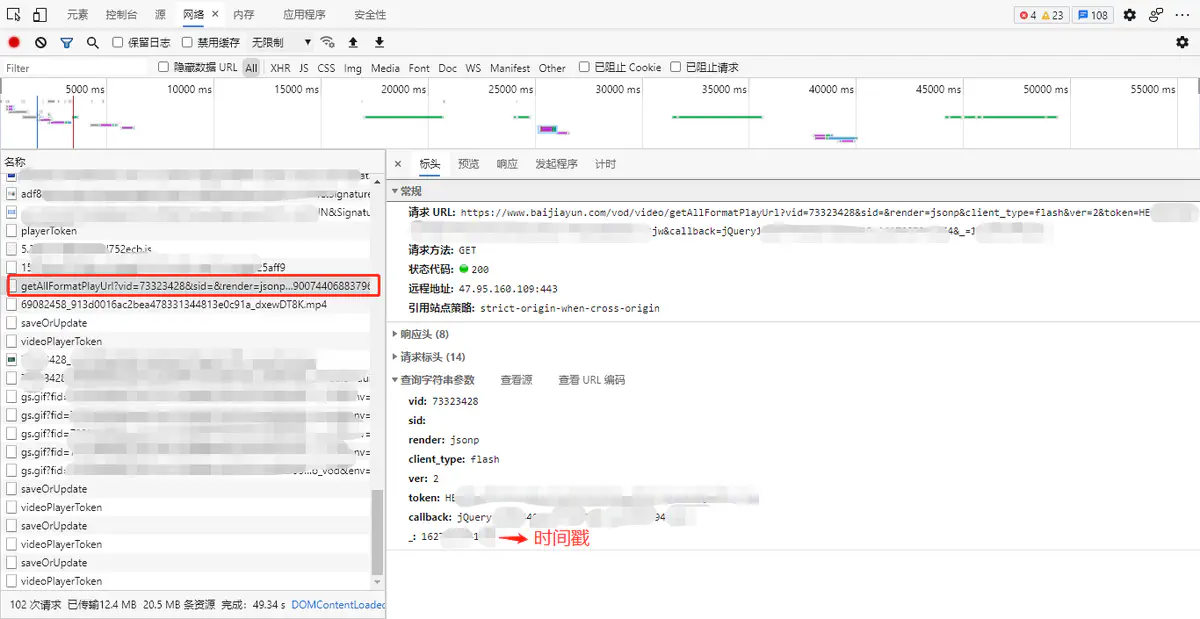The image size is (1200, 619).
Task: Click 查看源 link in query parameters
Action: [x=516, y=380]
